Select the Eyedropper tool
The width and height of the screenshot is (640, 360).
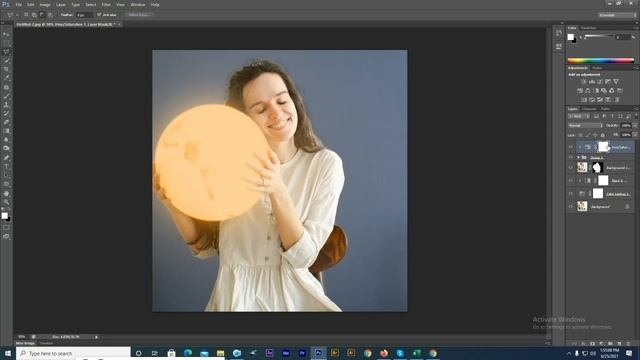(6, 78)
